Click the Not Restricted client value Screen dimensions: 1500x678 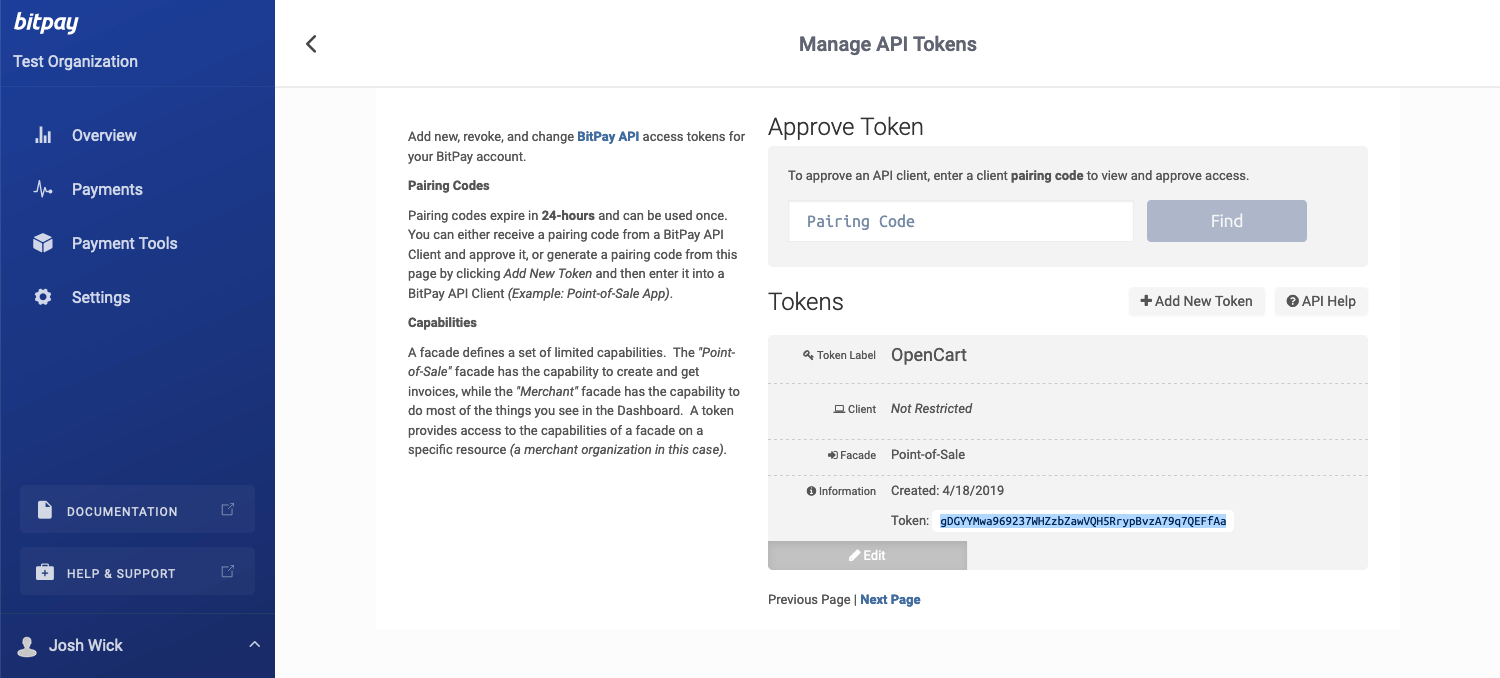tap(931, 408)
